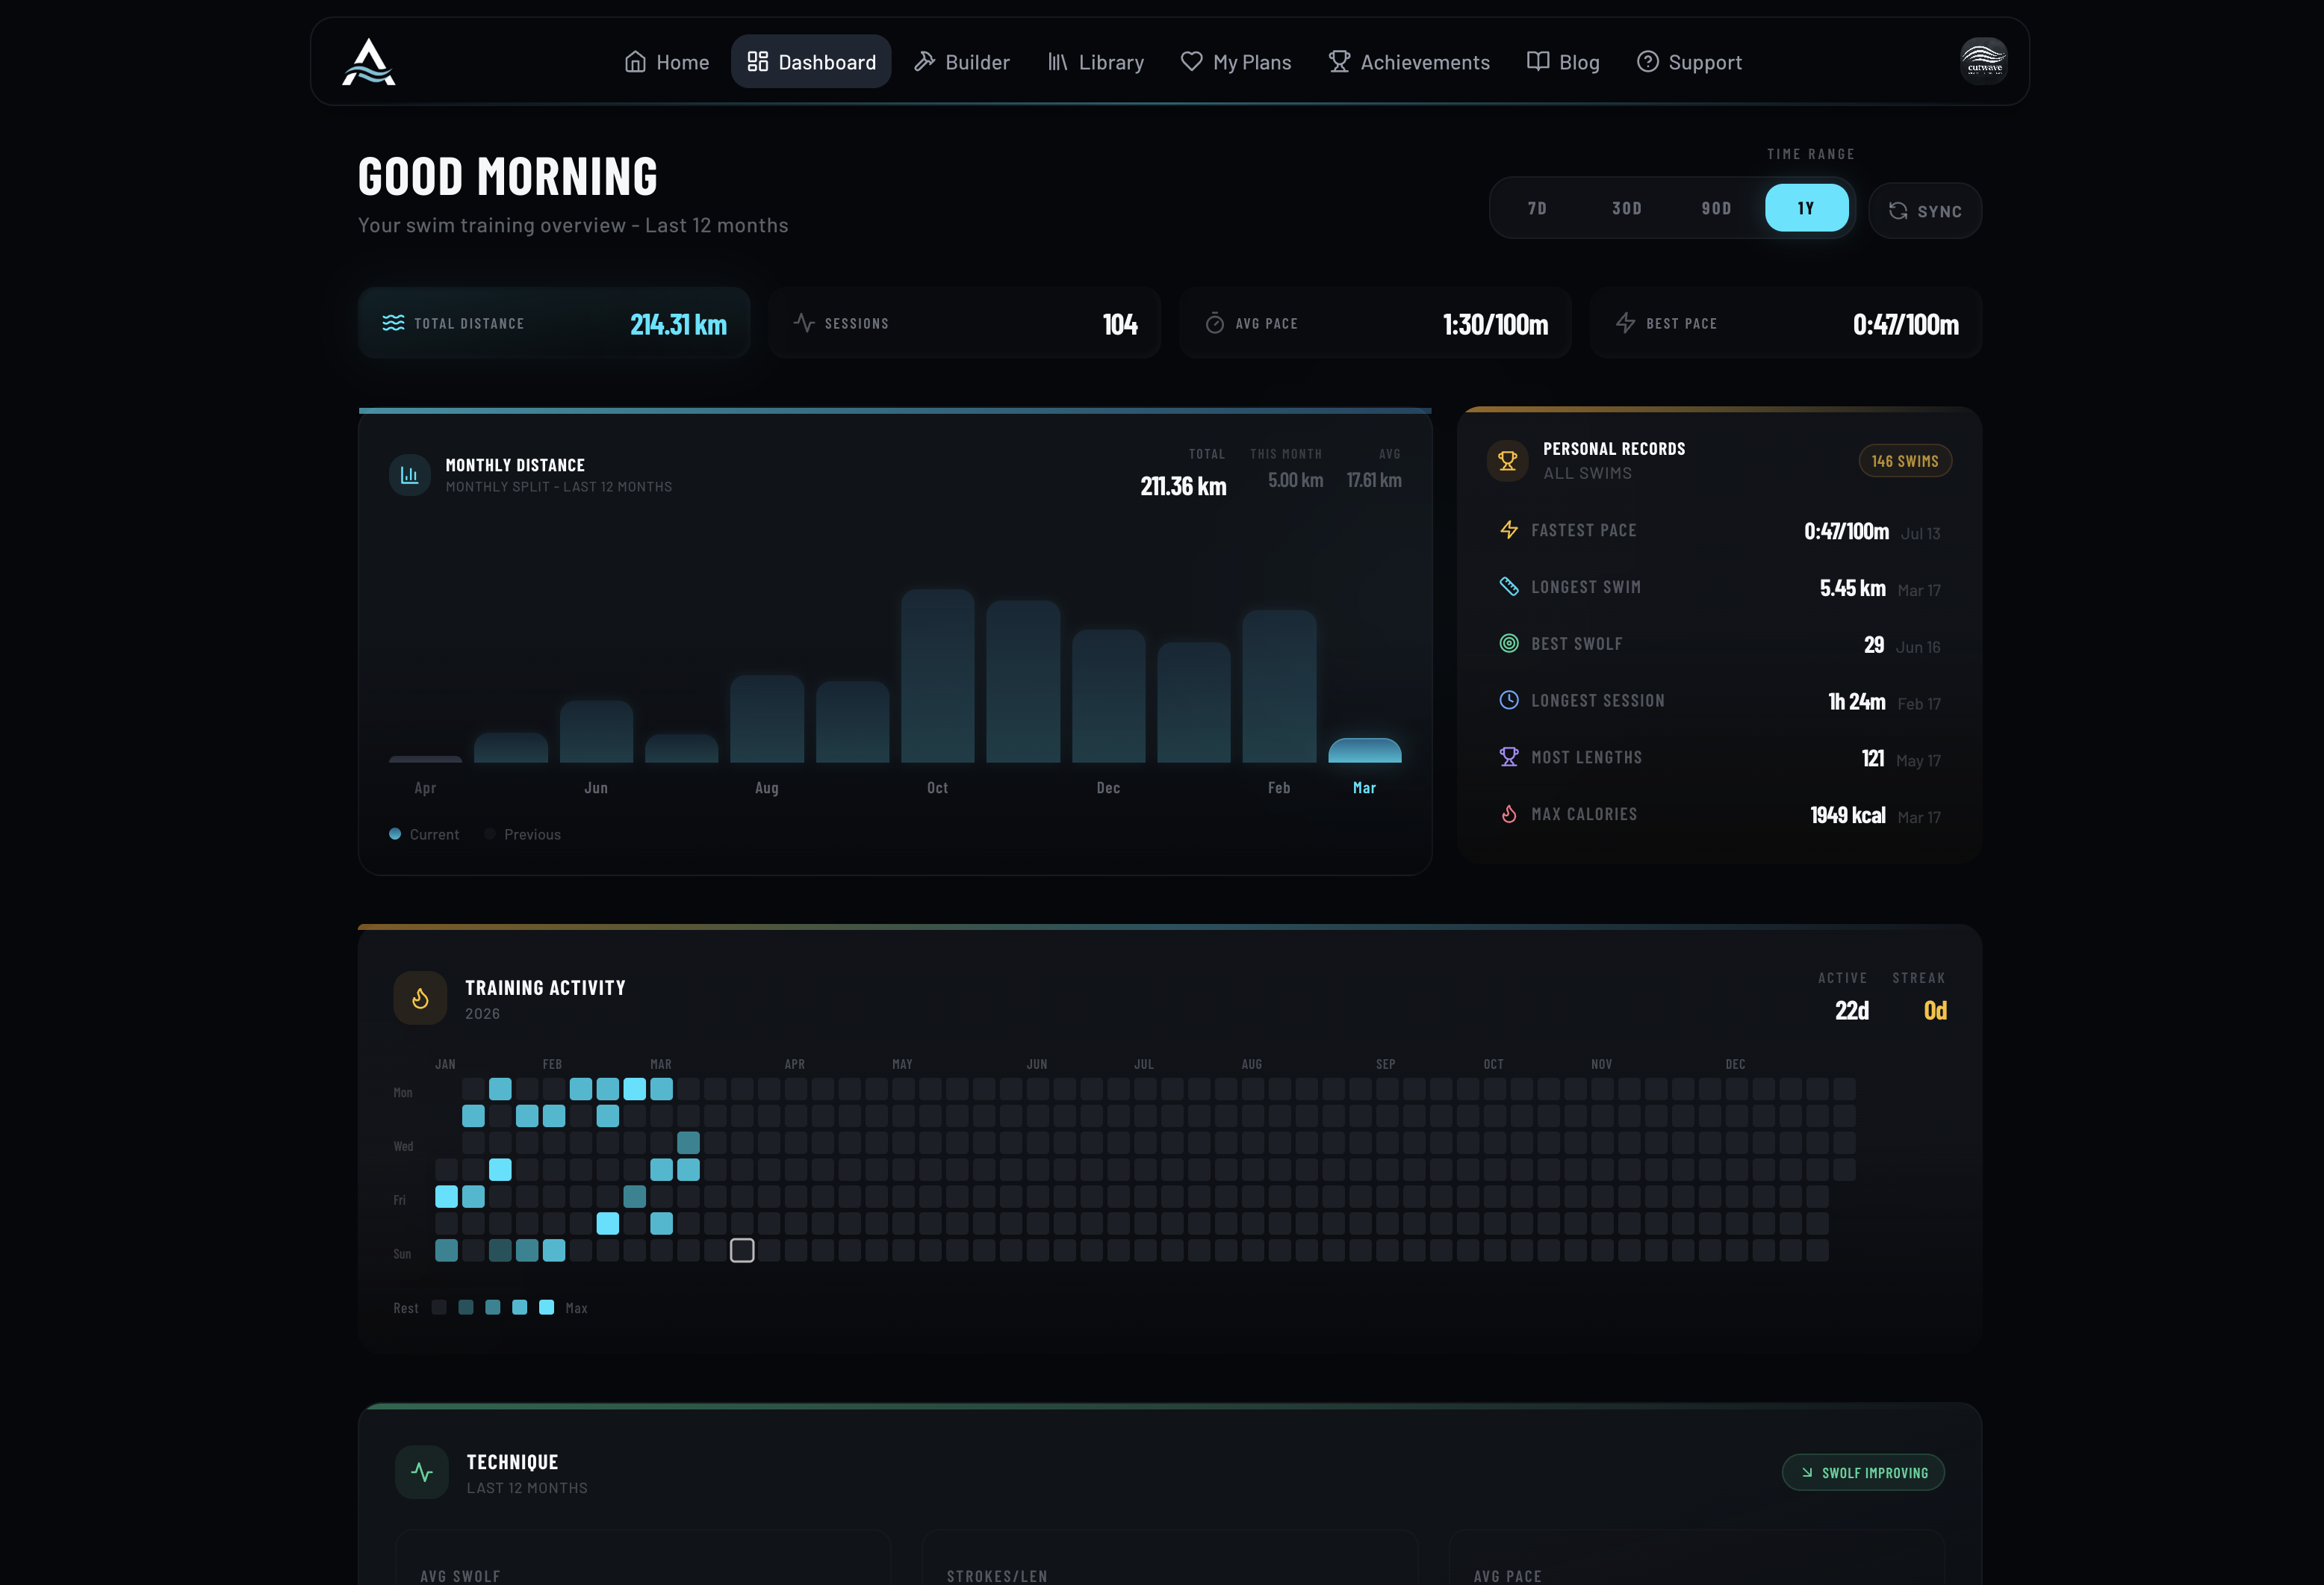
Task: Click the app logo in navbar
Action: 369,62
